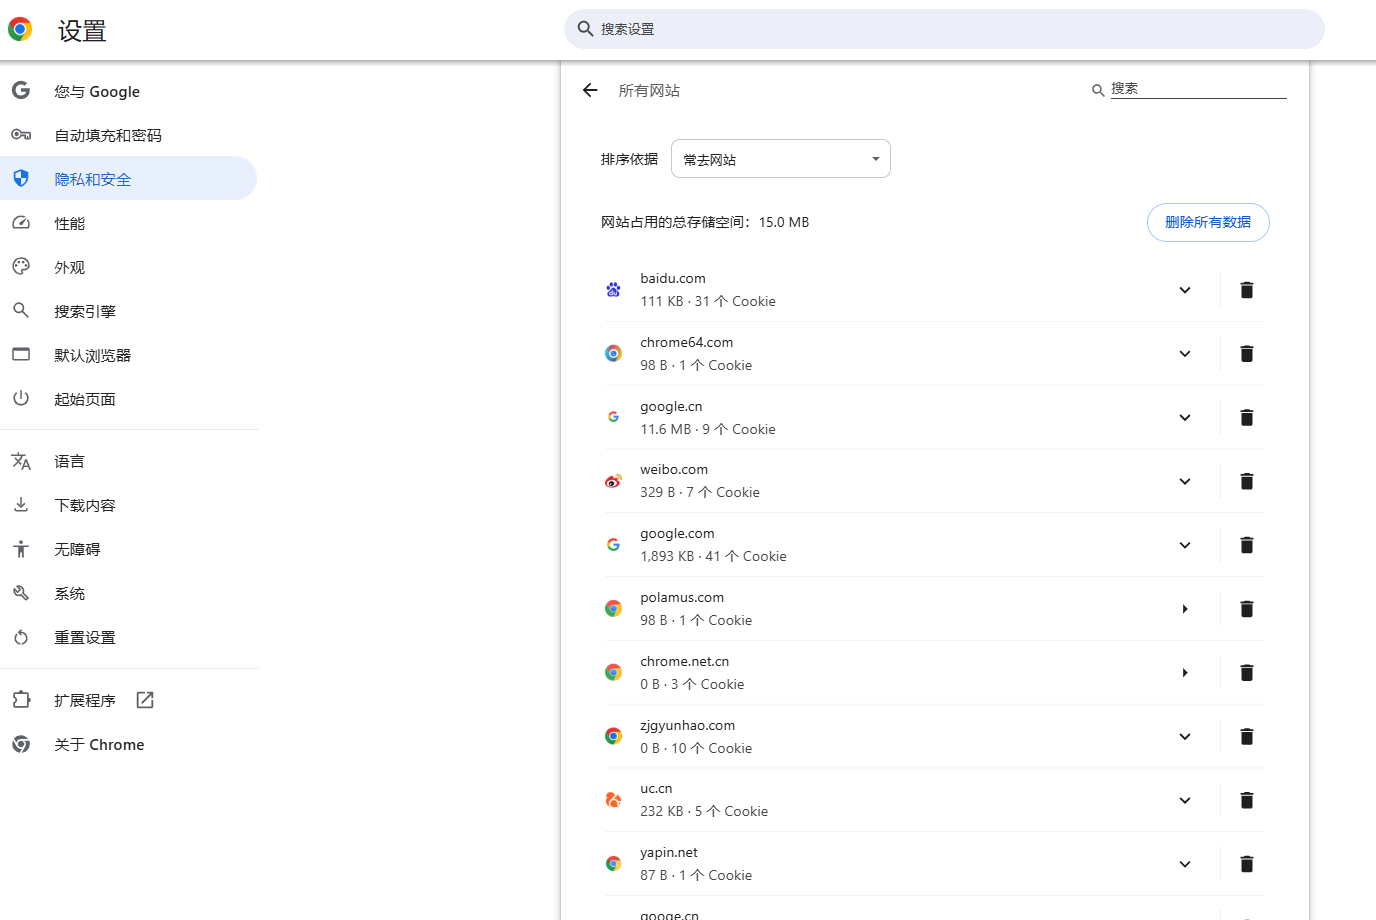Delete uc.cn stored data via trash icon
1376x920 pixels.
point(1246,800)
